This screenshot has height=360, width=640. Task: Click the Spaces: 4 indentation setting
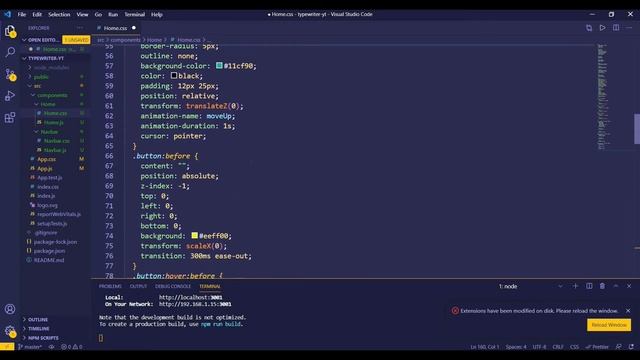click(516, 347)
